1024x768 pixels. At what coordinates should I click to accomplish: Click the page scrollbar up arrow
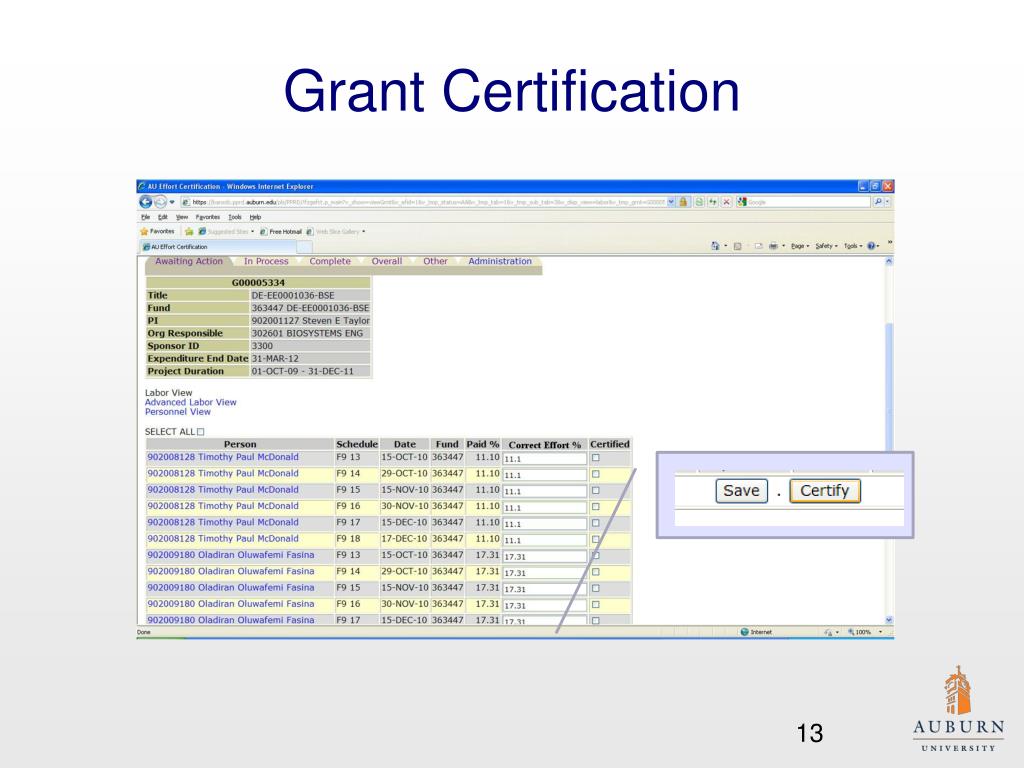point(888,261)
